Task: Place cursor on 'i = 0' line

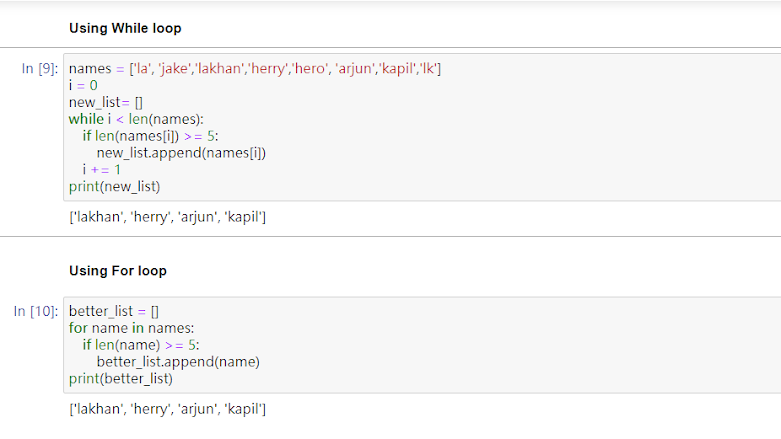Action: (83, 85)
